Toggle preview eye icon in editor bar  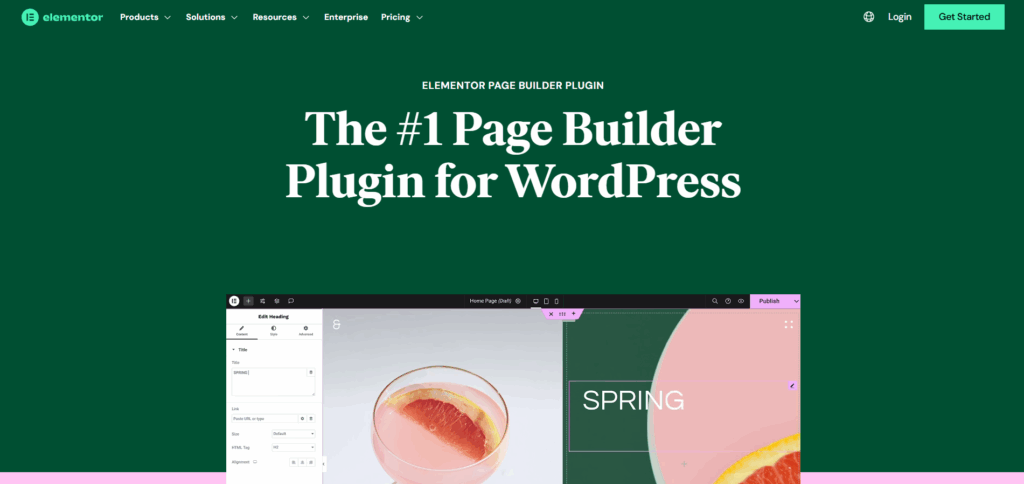click(741, 301)
